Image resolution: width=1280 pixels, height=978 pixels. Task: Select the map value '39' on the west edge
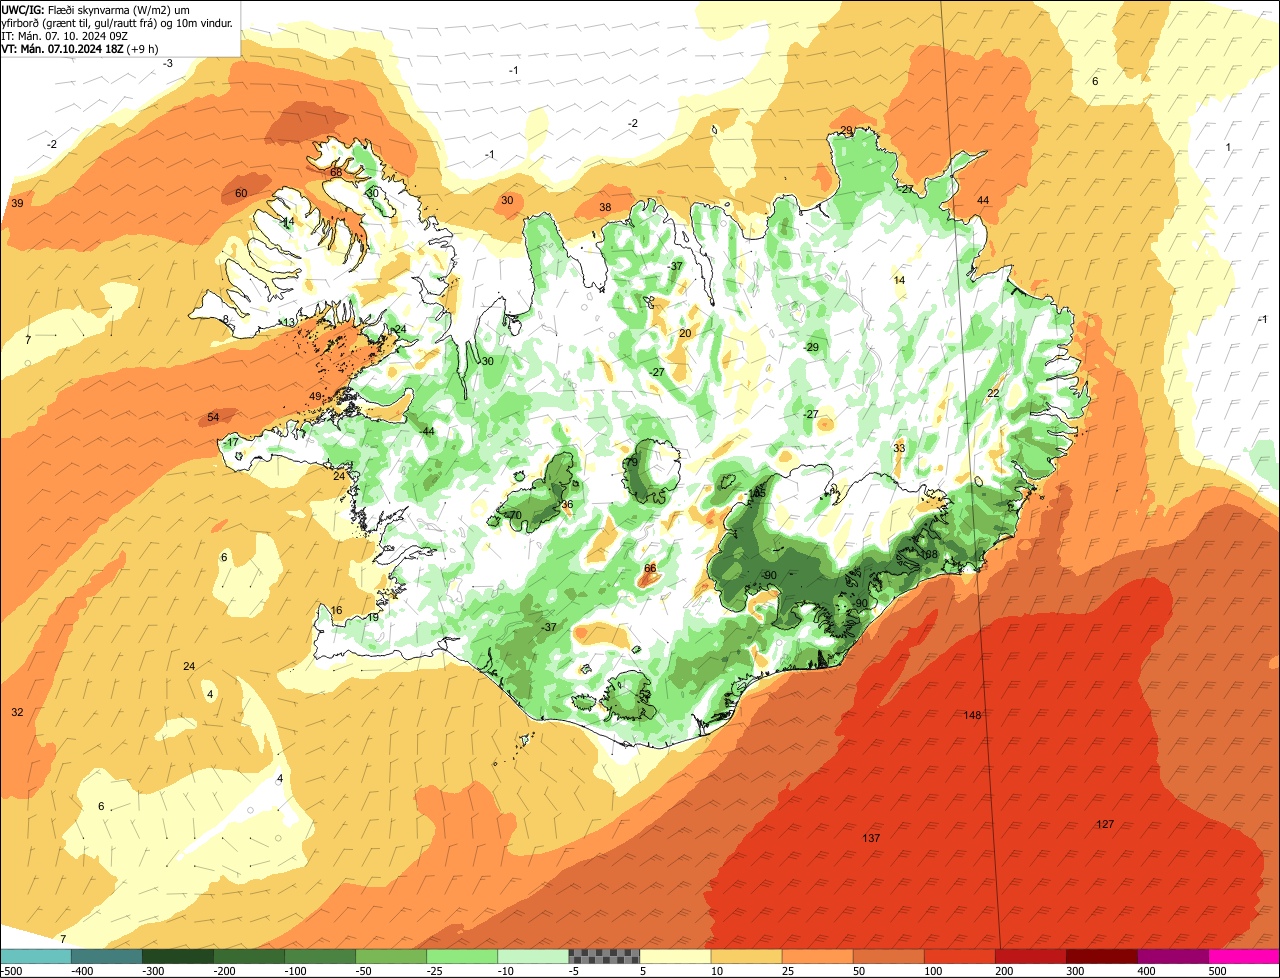point(17,203)
